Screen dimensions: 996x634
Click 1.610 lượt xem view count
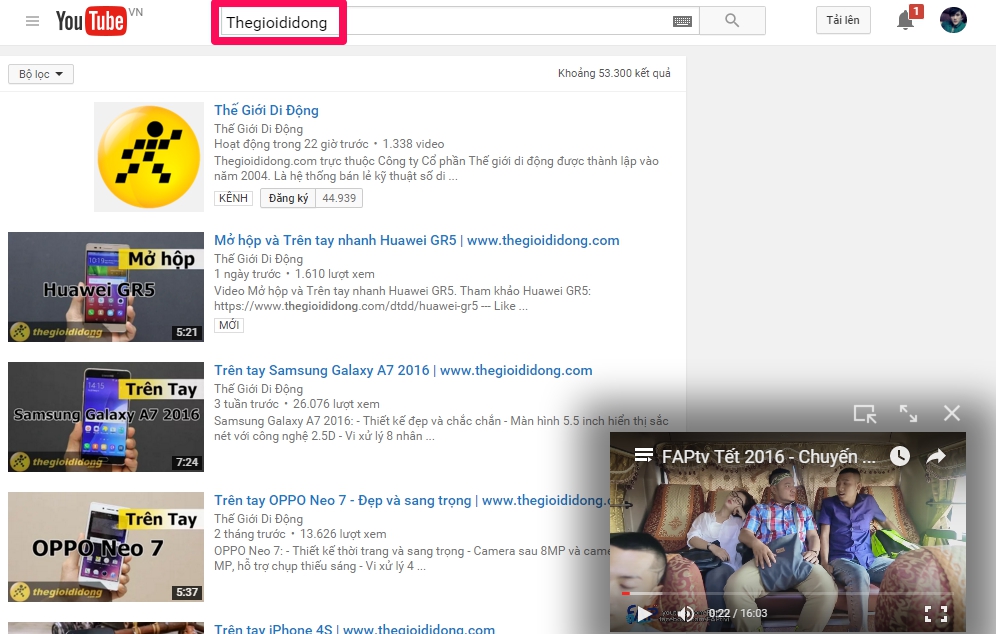(335, 274)
